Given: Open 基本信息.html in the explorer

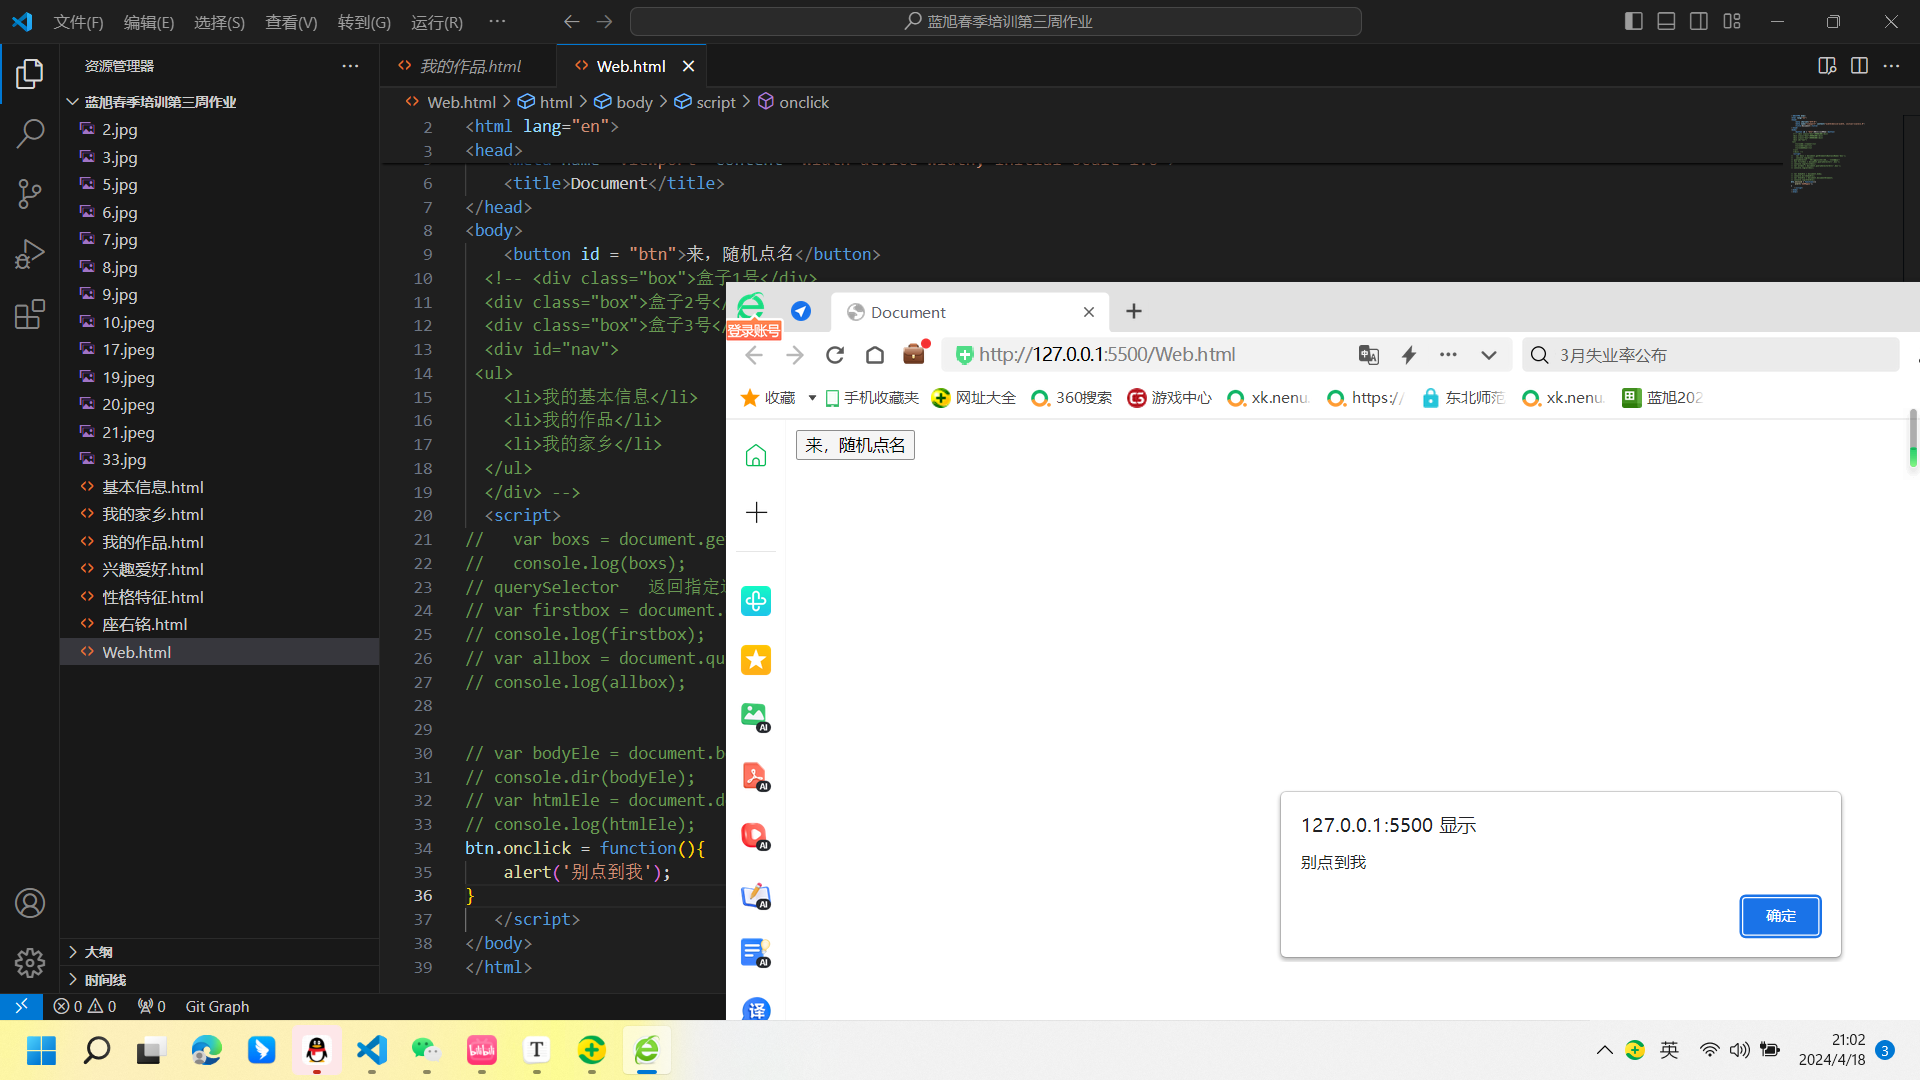Looking at the screenshot, I should 219,487.
